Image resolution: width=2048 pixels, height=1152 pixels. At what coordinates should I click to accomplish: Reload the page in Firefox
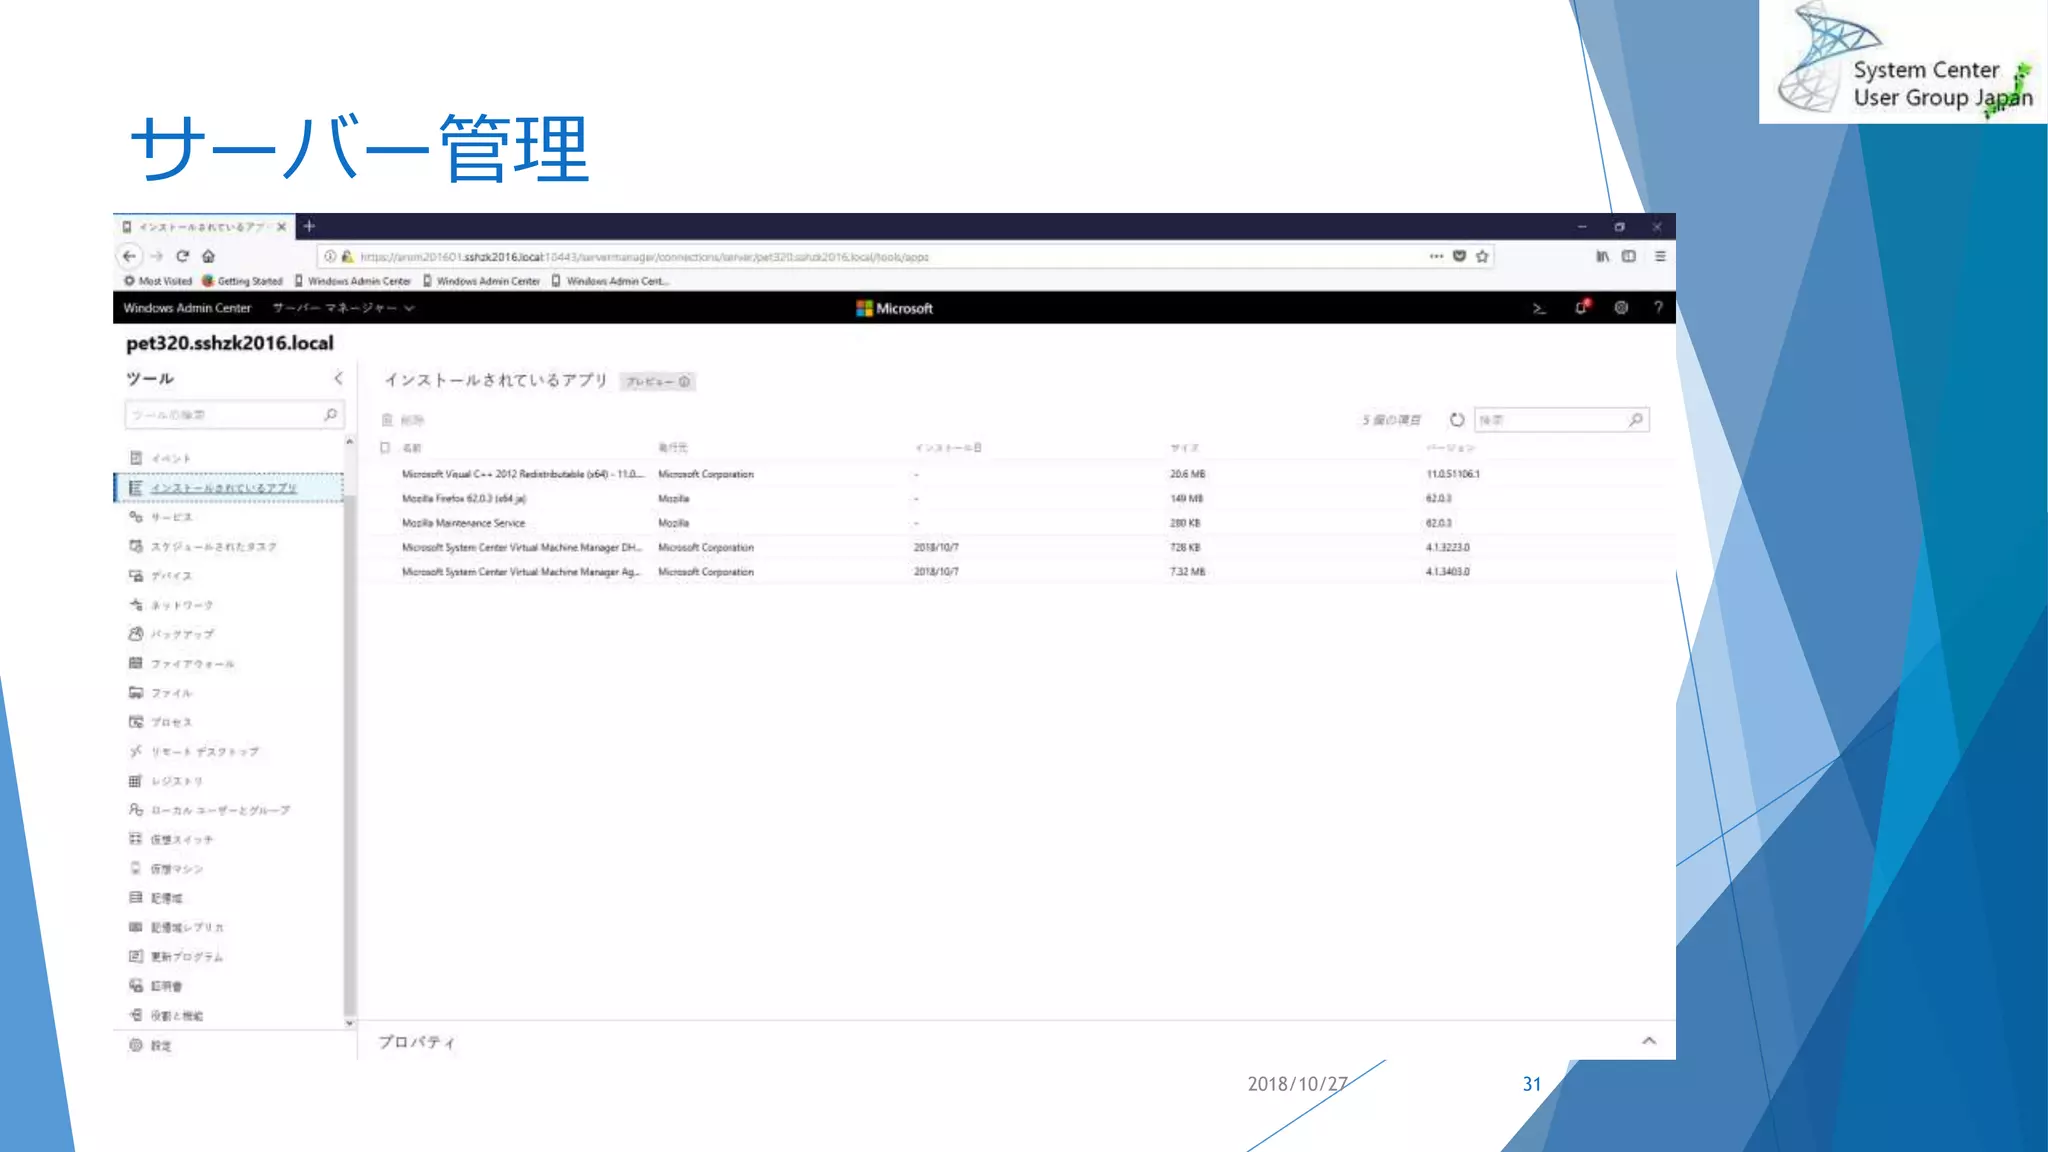pyautogui.click(x=182, y=256)
